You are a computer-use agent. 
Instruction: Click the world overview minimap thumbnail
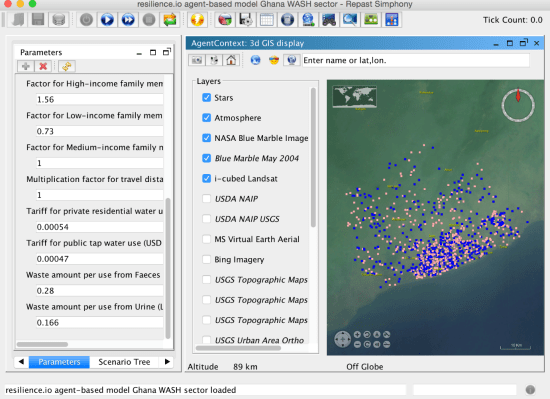tap(355, 96)
